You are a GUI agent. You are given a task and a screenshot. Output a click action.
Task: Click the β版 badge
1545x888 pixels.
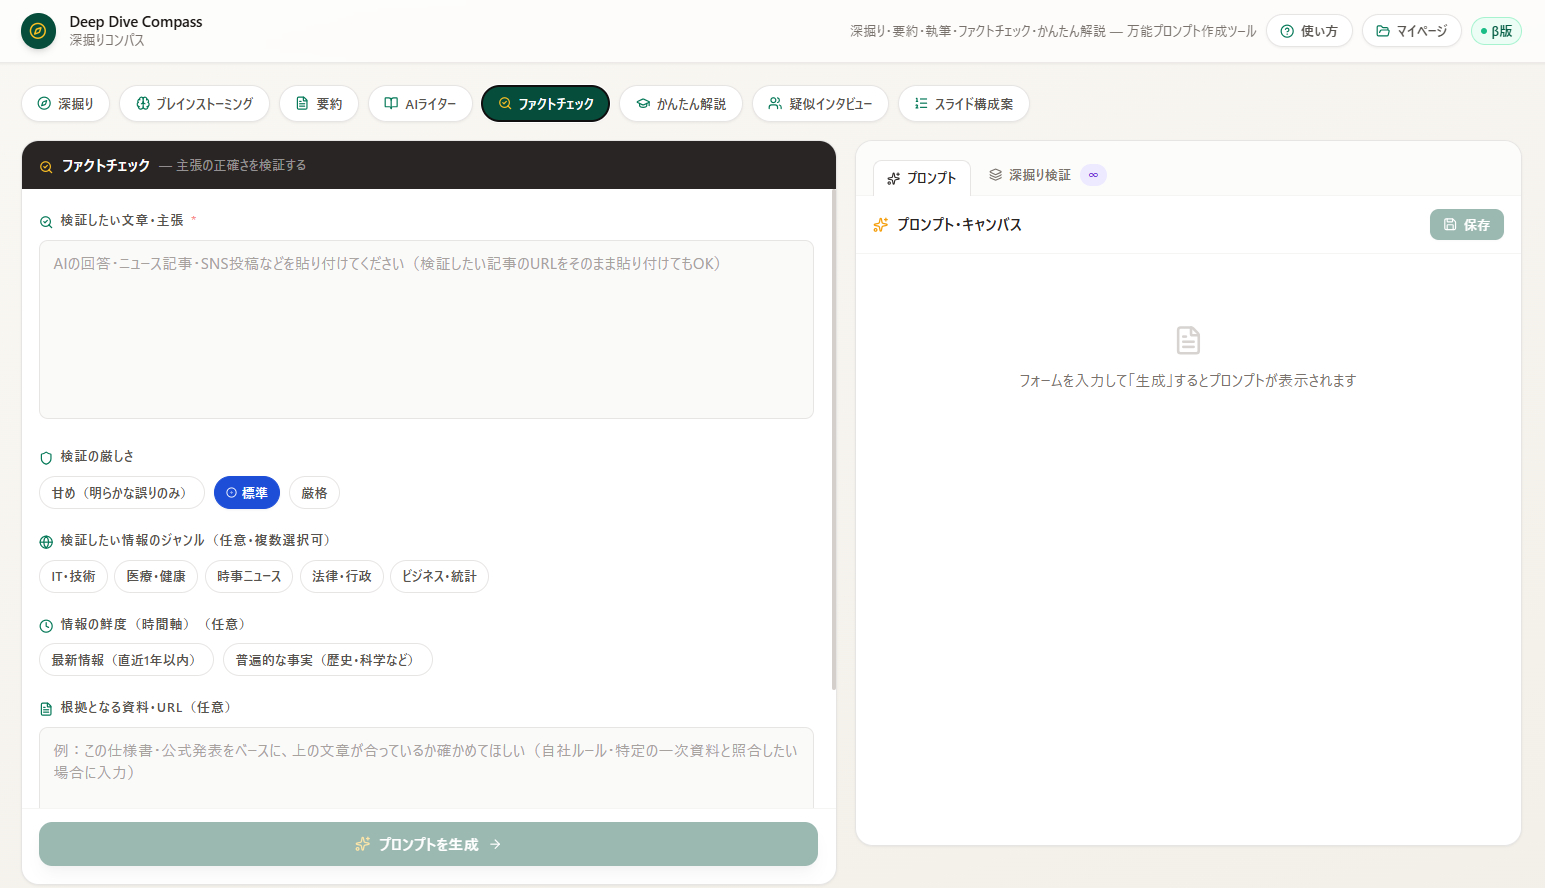(x=1496, y=31)
